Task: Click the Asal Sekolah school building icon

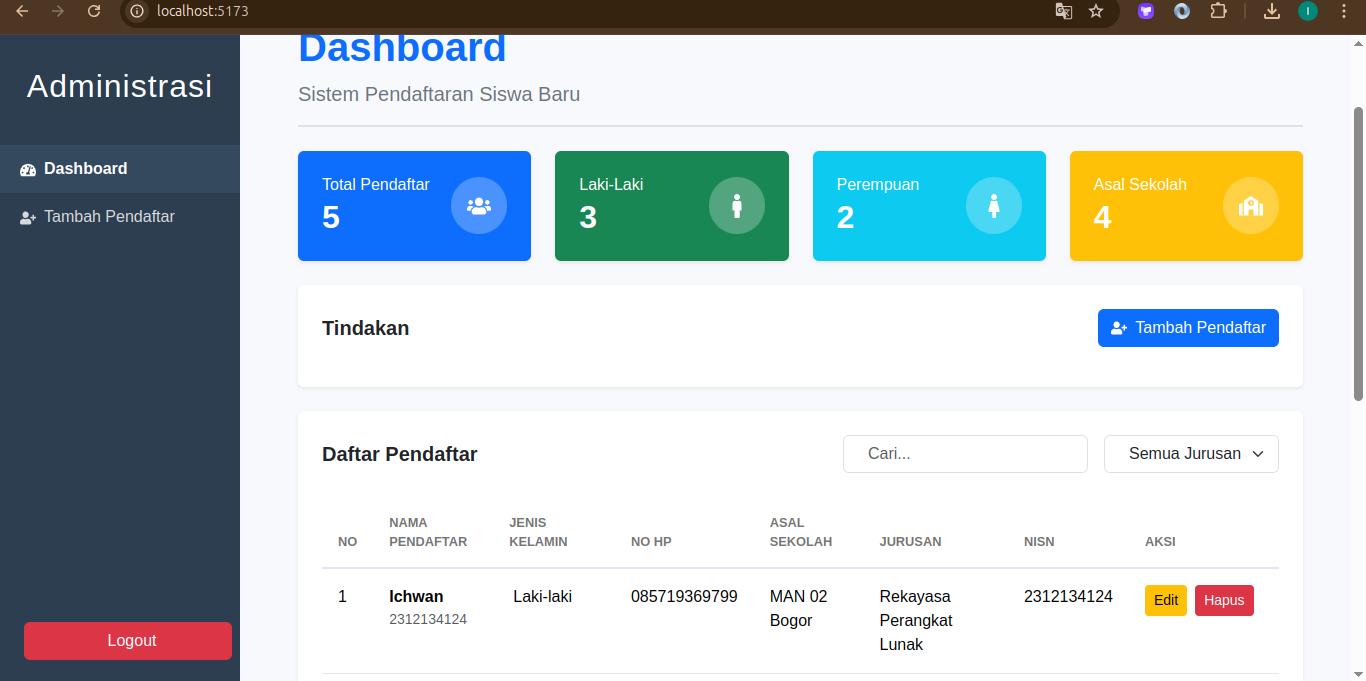Action: tap(1251, 205)
